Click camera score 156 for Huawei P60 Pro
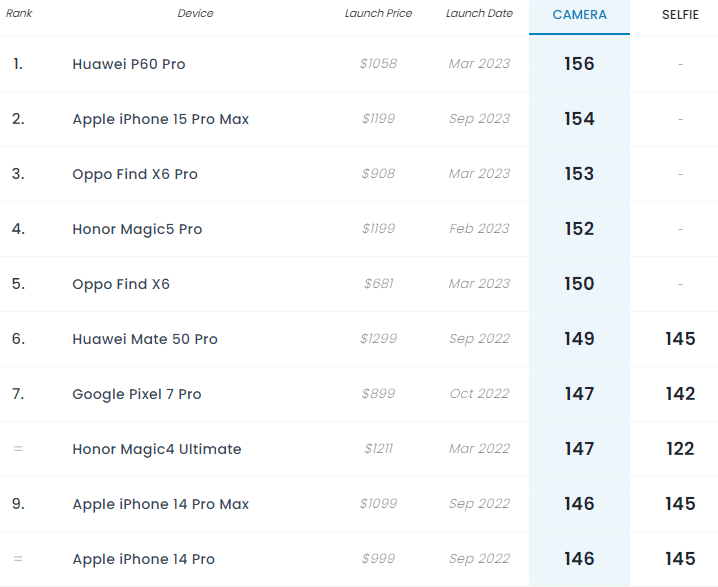Viewport: 718px width, 587px height. pos(579,64)
